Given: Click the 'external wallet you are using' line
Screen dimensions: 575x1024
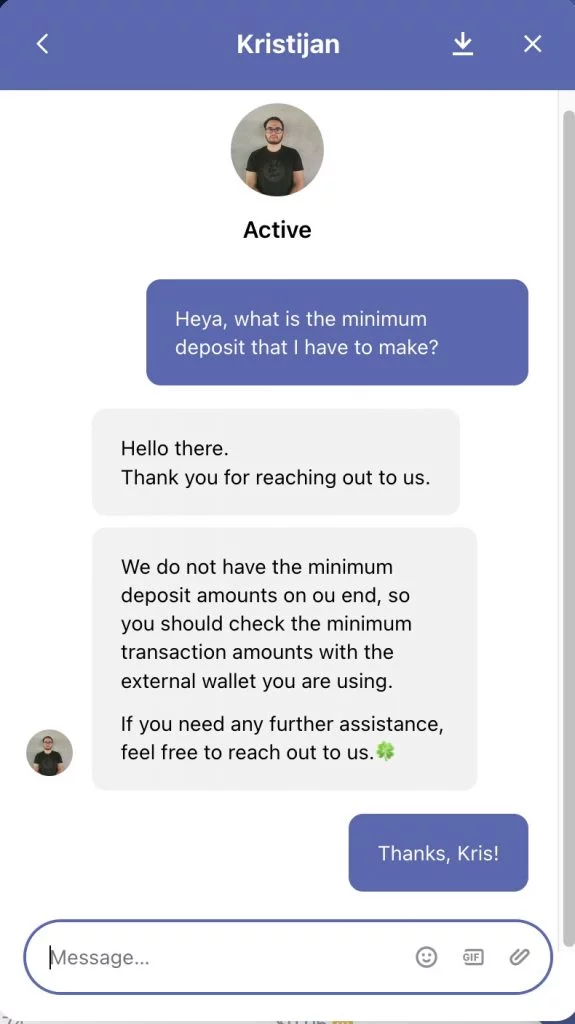Looking at the screenshot, I should pyautogui.click(x=257, y=681).
